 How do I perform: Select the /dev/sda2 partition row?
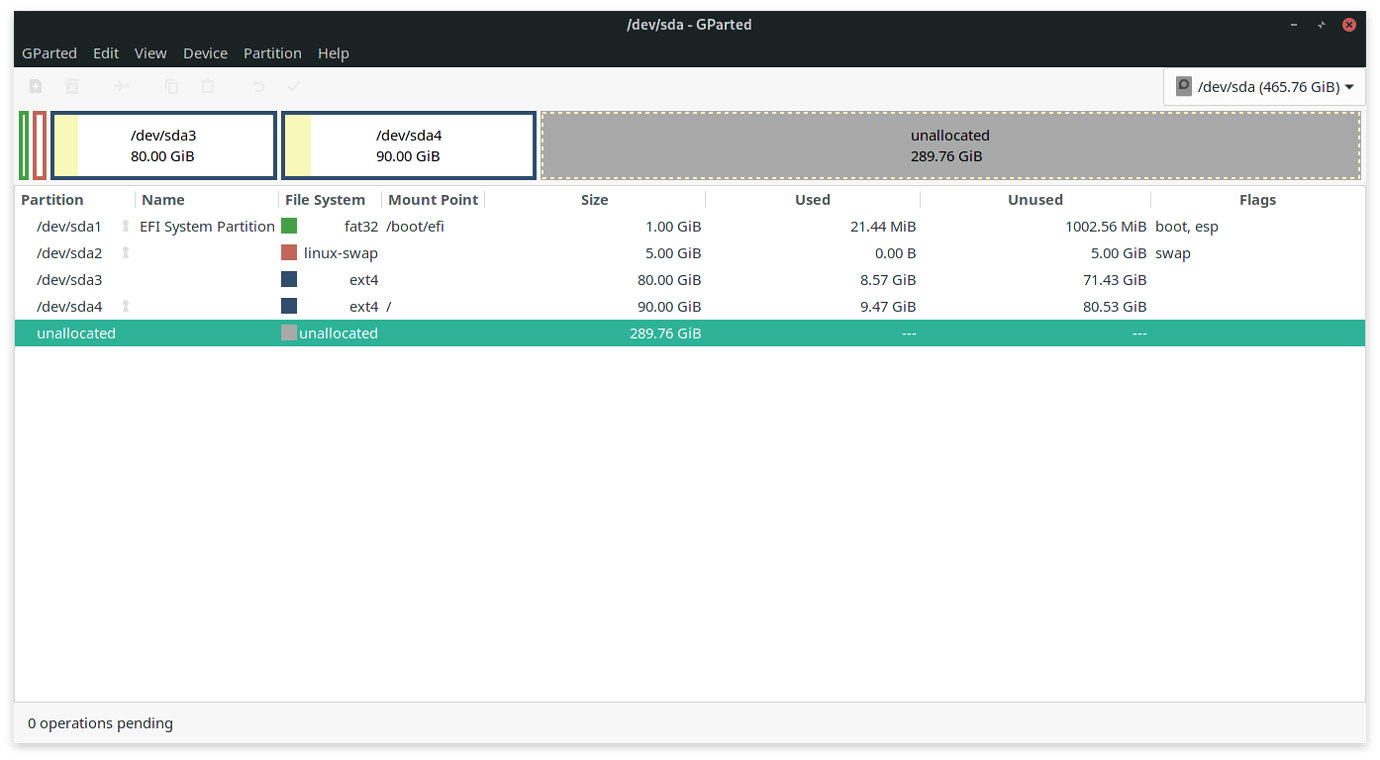pos(690,253)
